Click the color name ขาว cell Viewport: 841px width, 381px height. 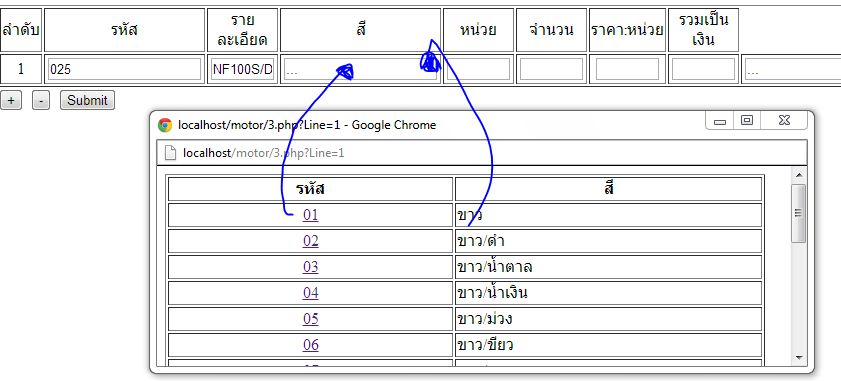coord(608,215)
